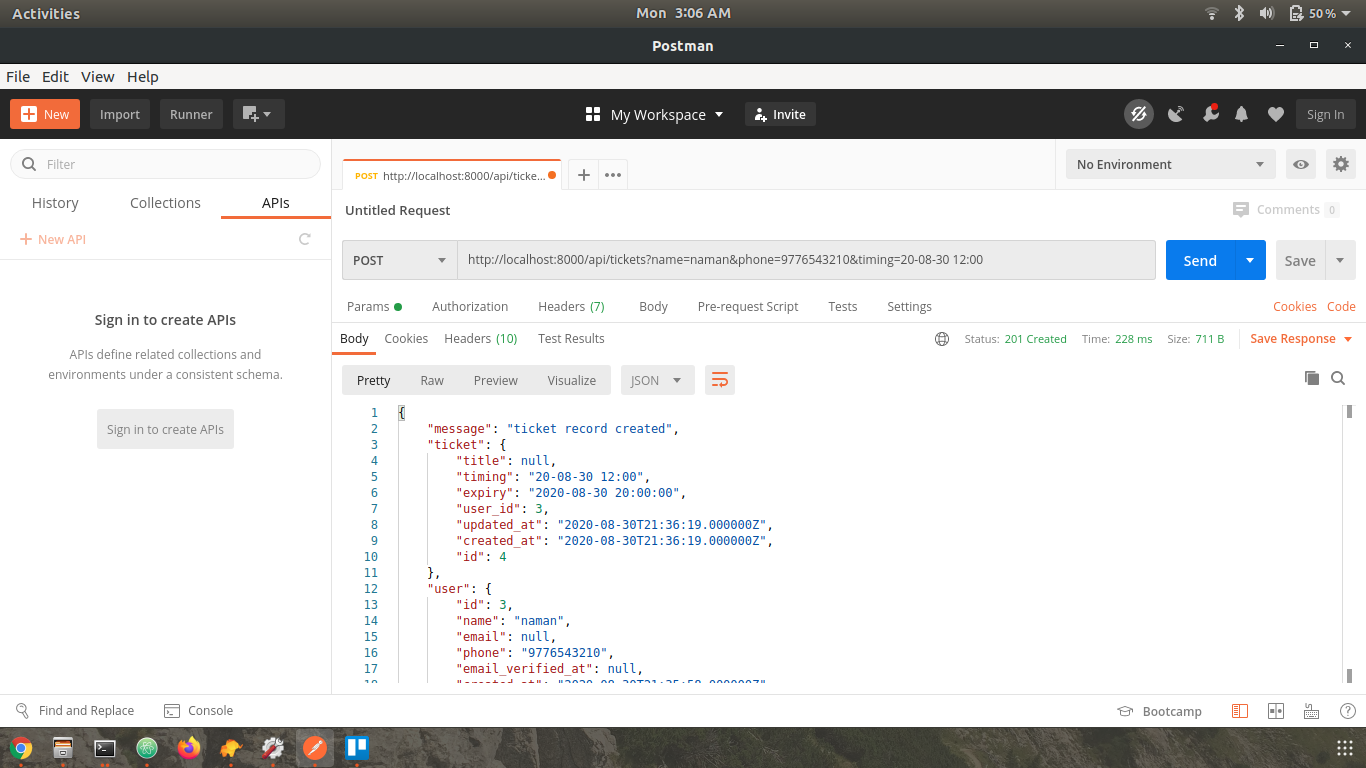Image resolution: width=1366 pixels, height=768 pixels.
Task: Open the JSON format dropdown
Action: pos(657,380)
